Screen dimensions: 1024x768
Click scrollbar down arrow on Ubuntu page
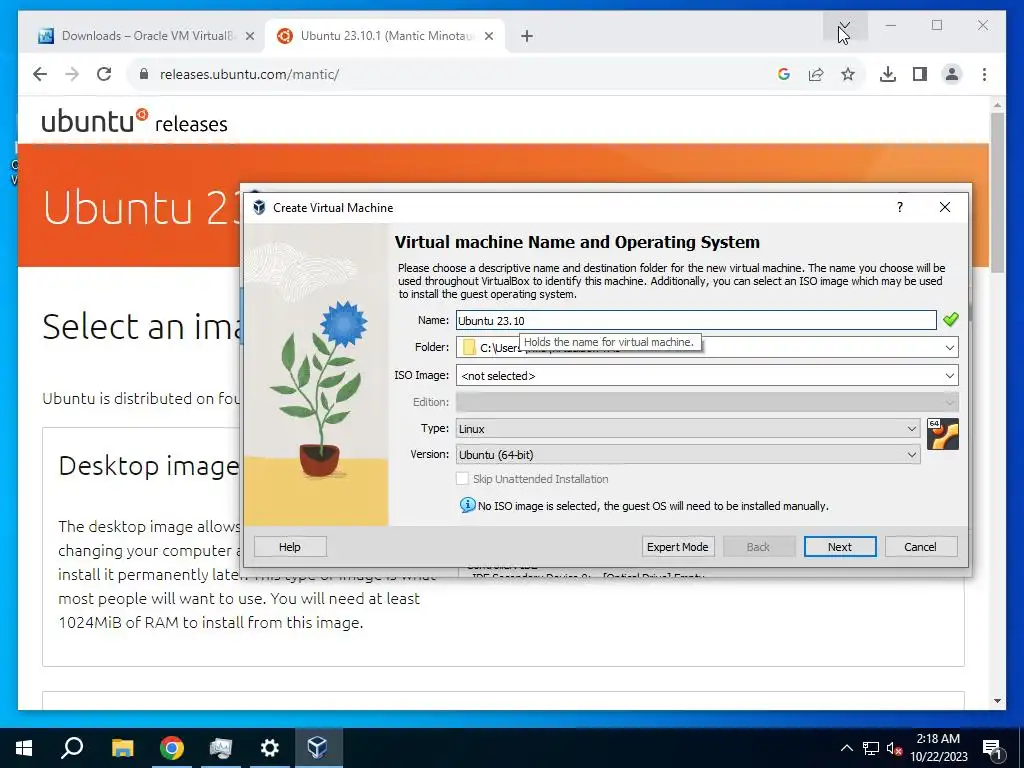[x=997, y=701]
